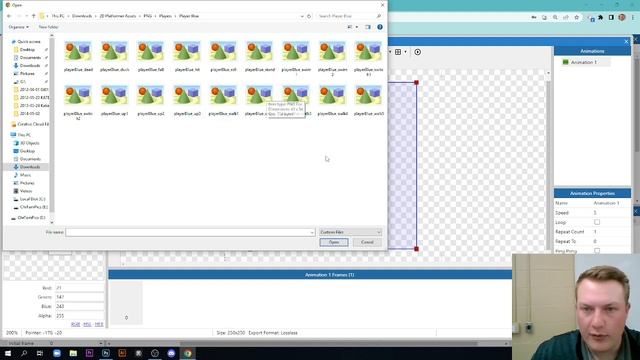Navigate to 2D Platformer Assets breadcrumb
The width and height of the screenshot is (640, 360).
118,16
